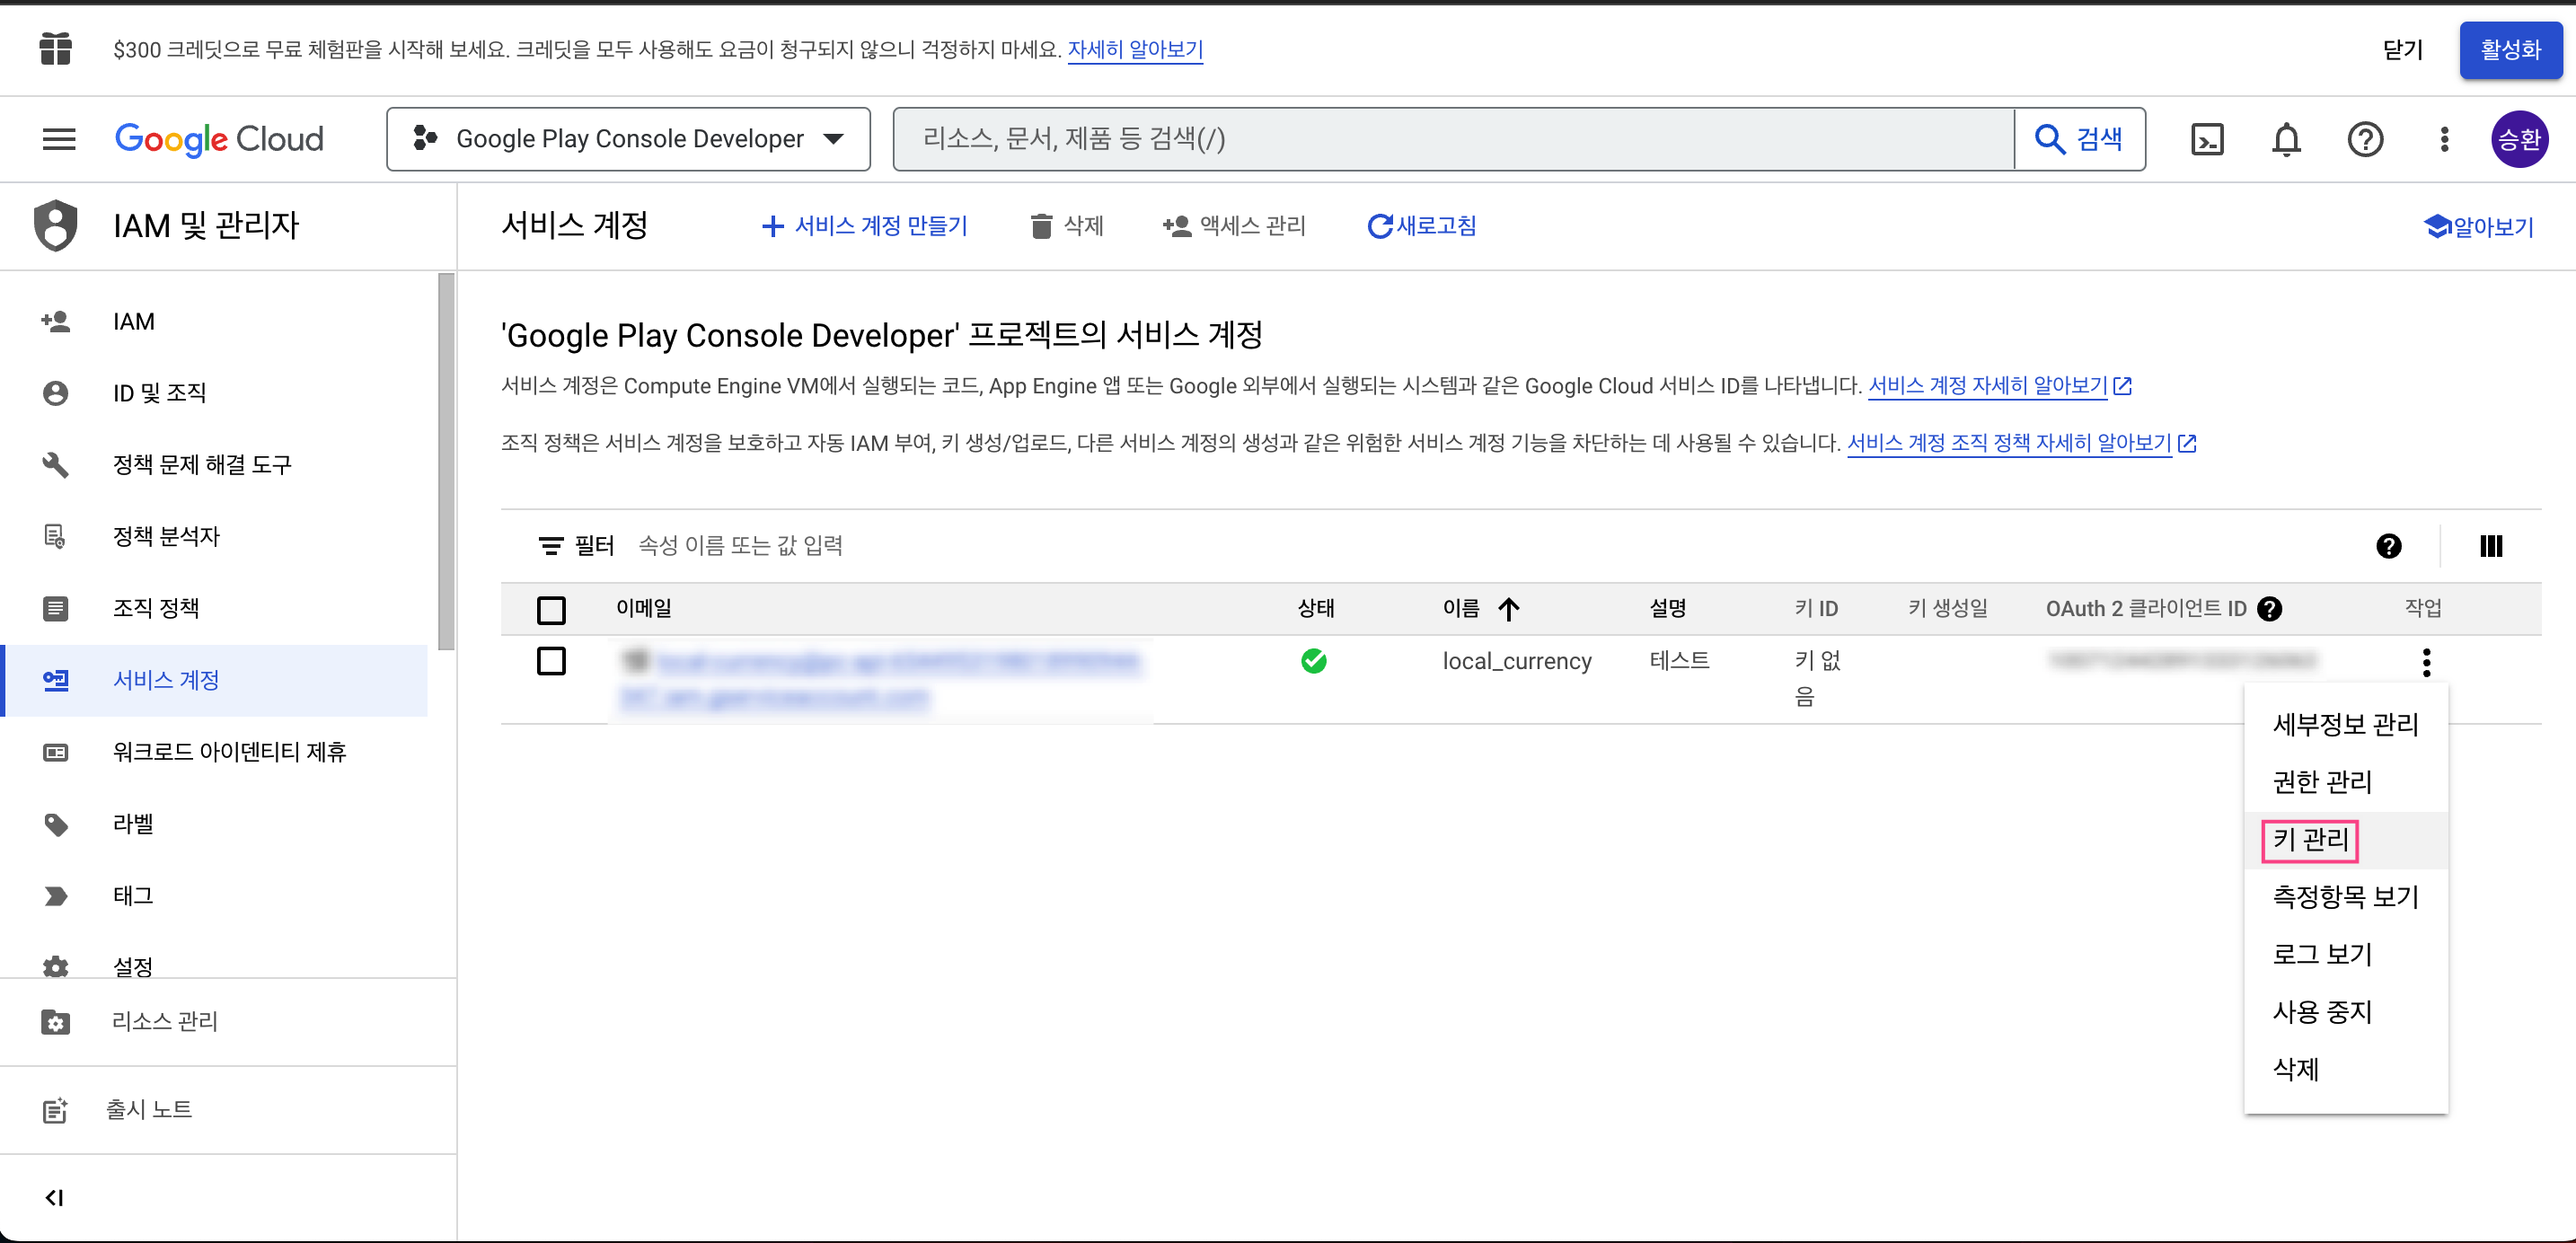Screen dimensions: 2576x1243
Task: Open the hamburger navigation menu
Action: point(59,139)
